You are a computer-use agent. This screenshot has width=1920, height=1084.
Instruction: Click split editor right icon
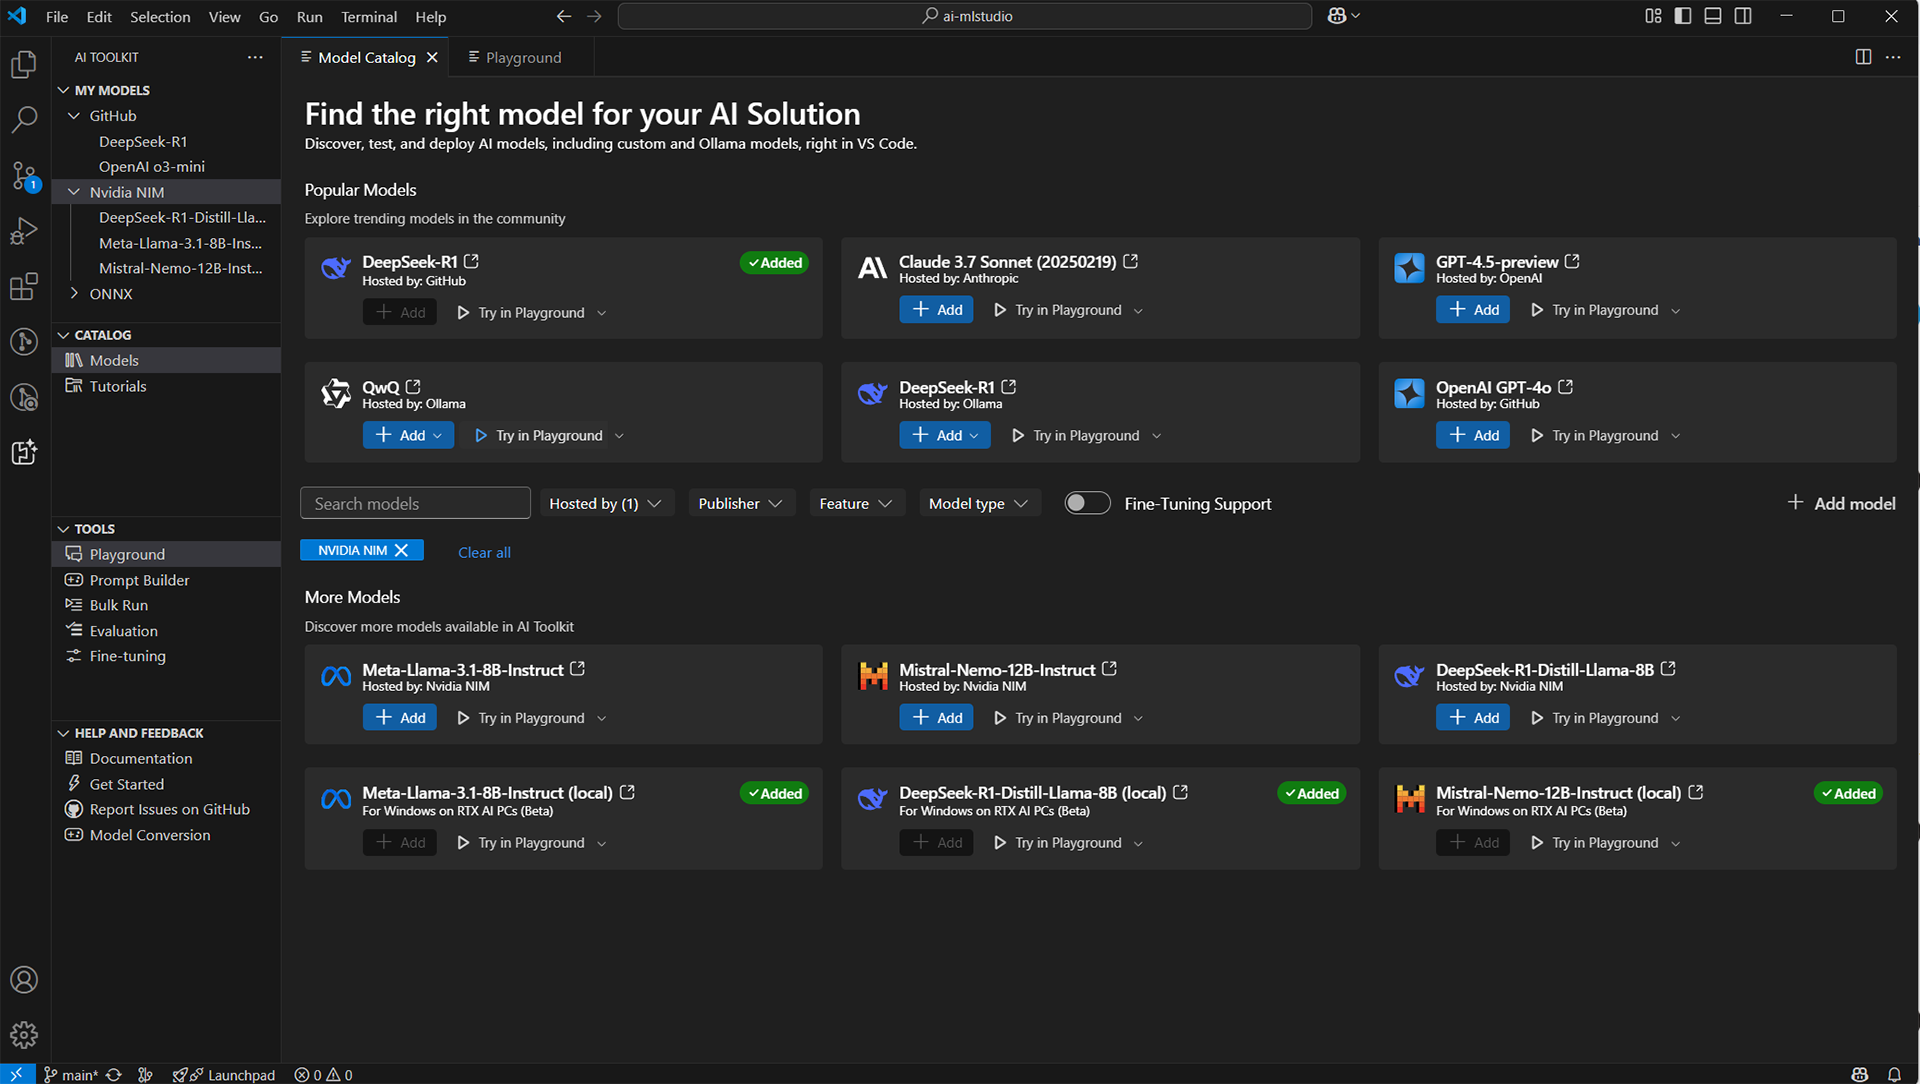point(1863,57)
